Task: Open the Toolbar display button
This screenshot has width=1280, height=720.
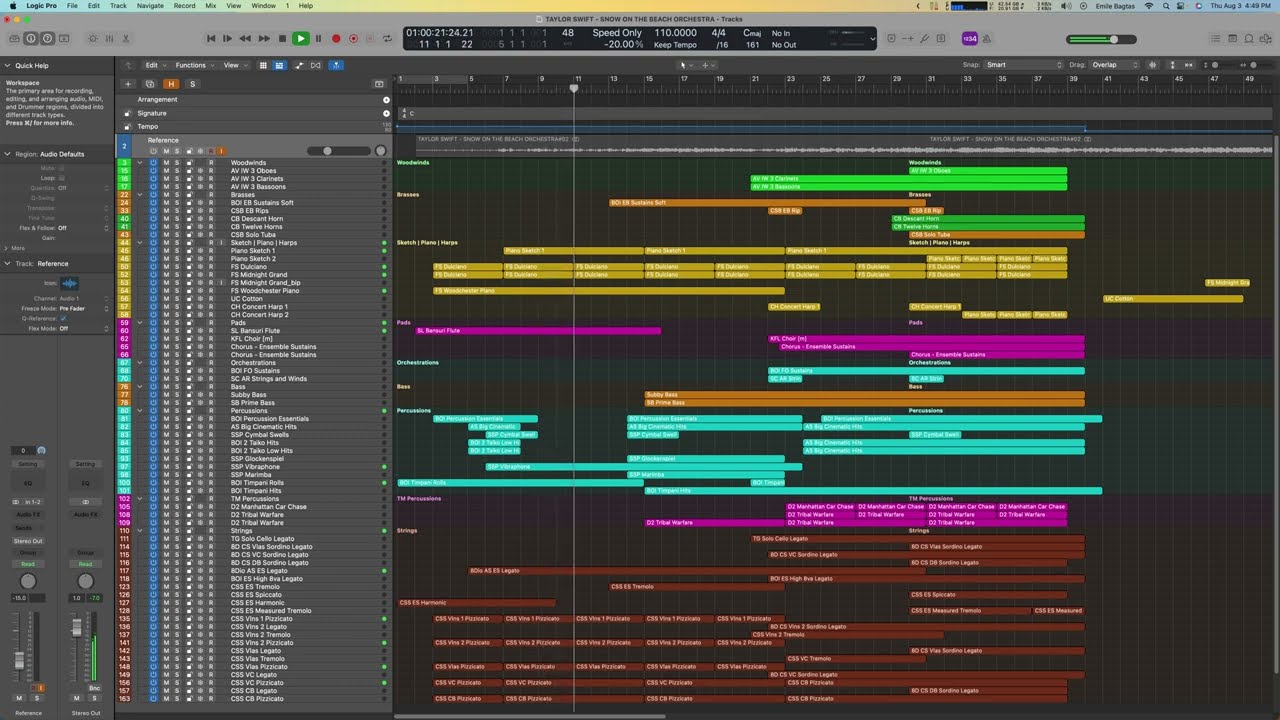Action: (x=66, y=39)
